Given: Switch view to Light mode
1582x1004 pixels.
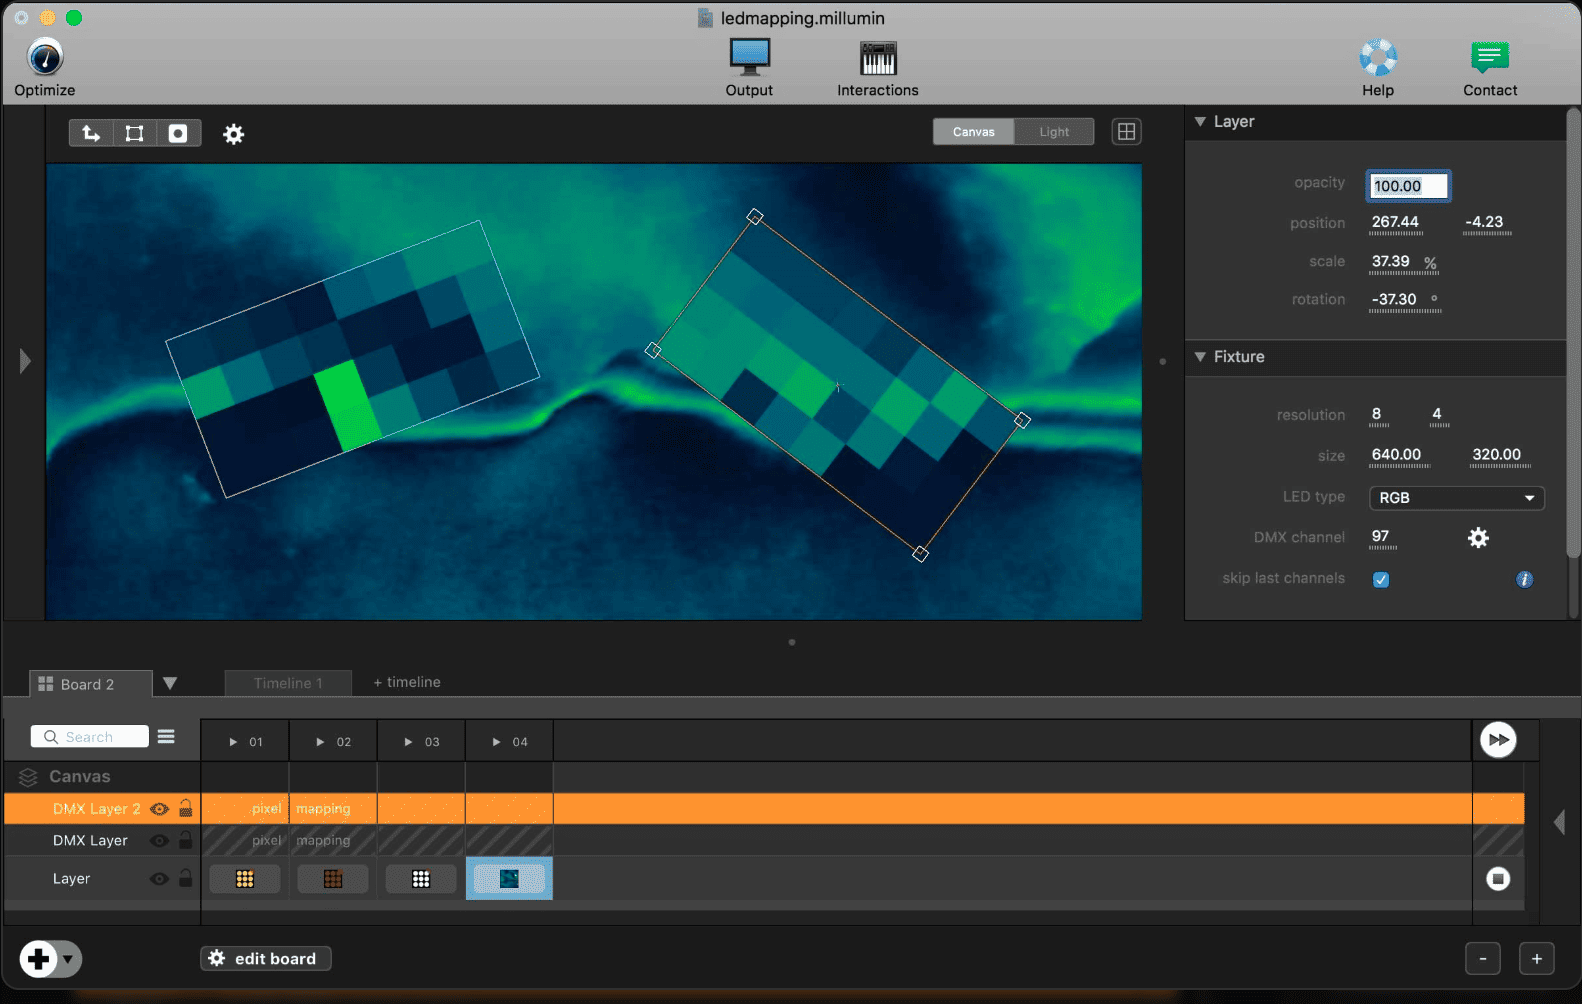Looking at the screenshot, I should (1054, 132).
